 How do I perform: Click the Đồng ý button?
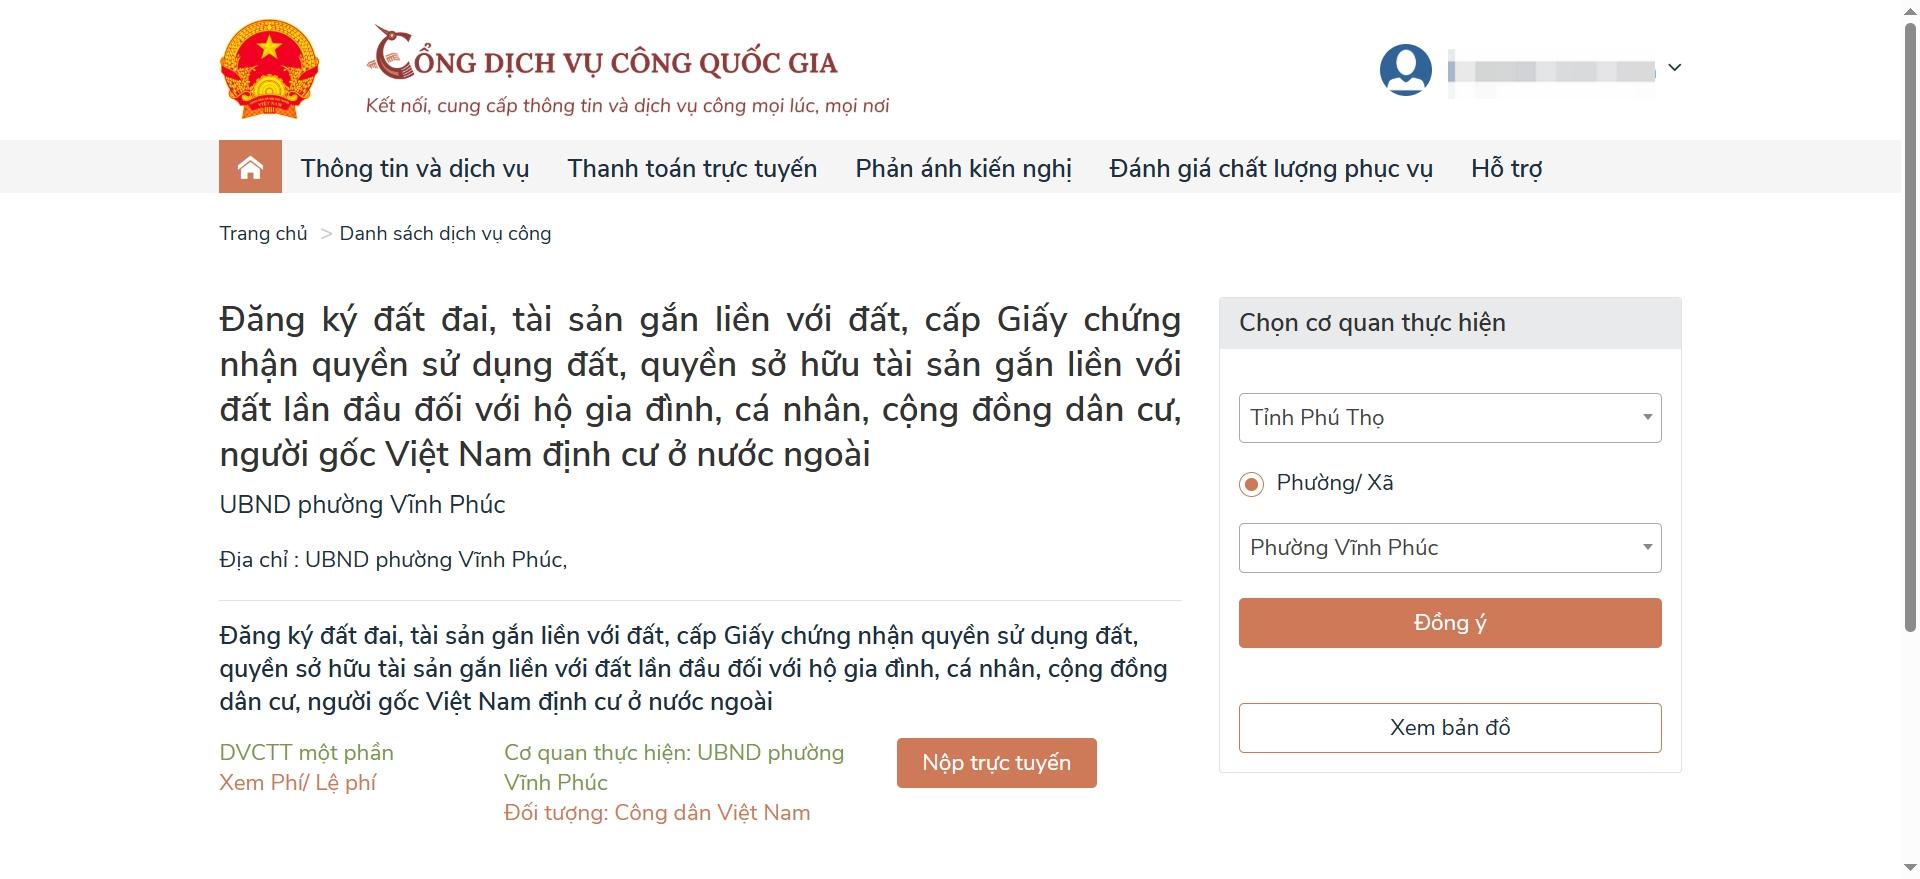click(1448, 622)
